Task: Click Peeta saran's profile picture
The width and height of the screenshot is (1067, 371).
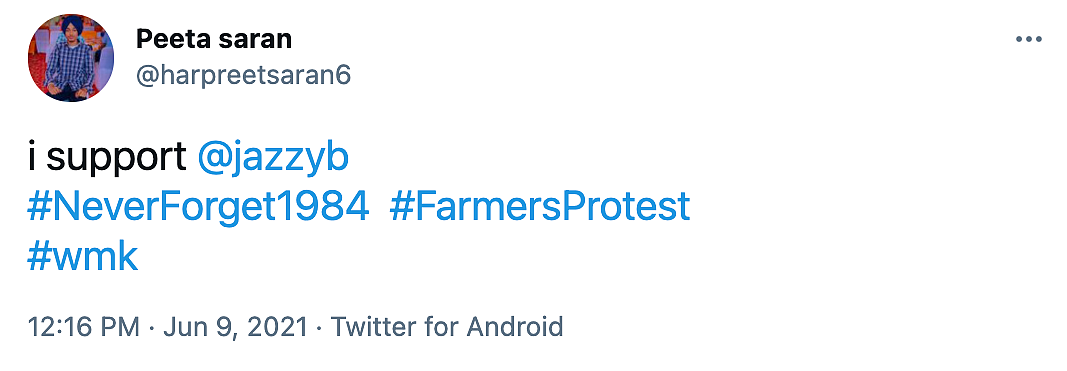Action: (x=71, y=58)
